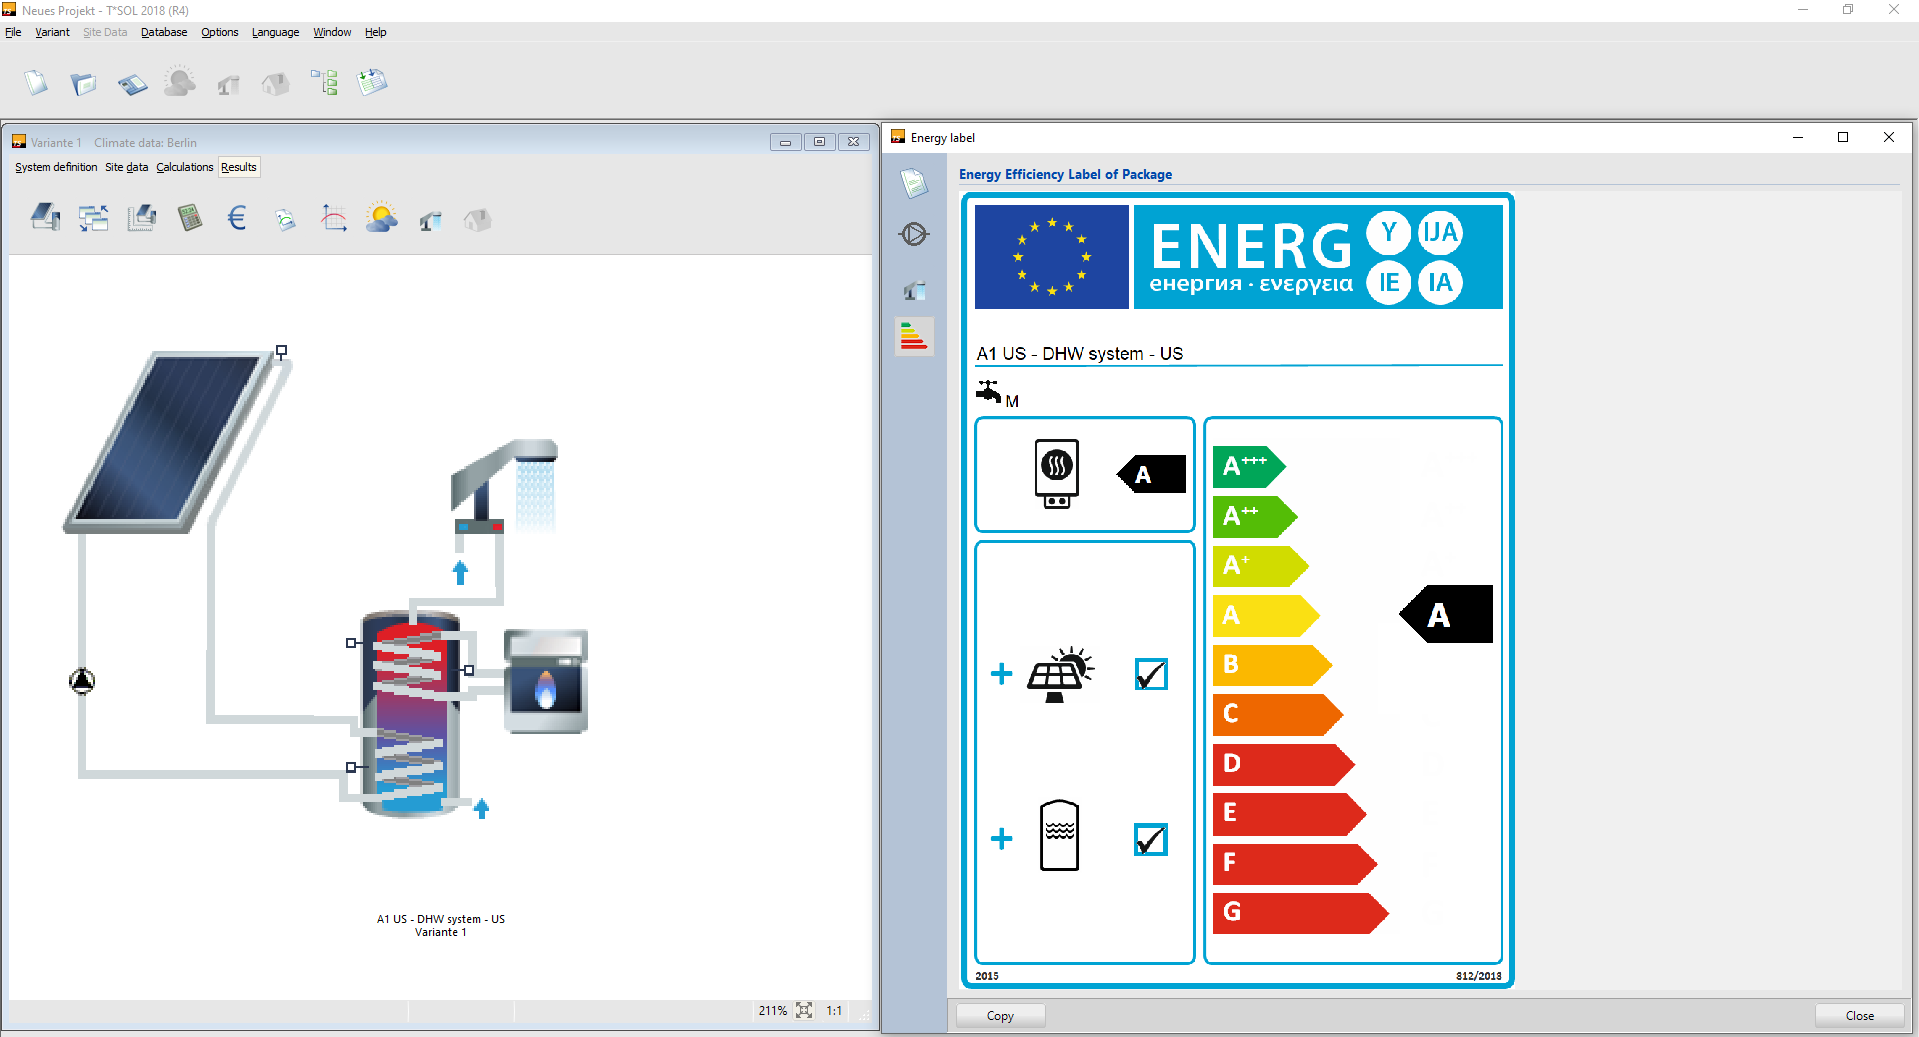This screenshot has width=1919, height=1037.
Task: Click the fit-to-window zoom icon
Action: click(x=804, y=1011)
